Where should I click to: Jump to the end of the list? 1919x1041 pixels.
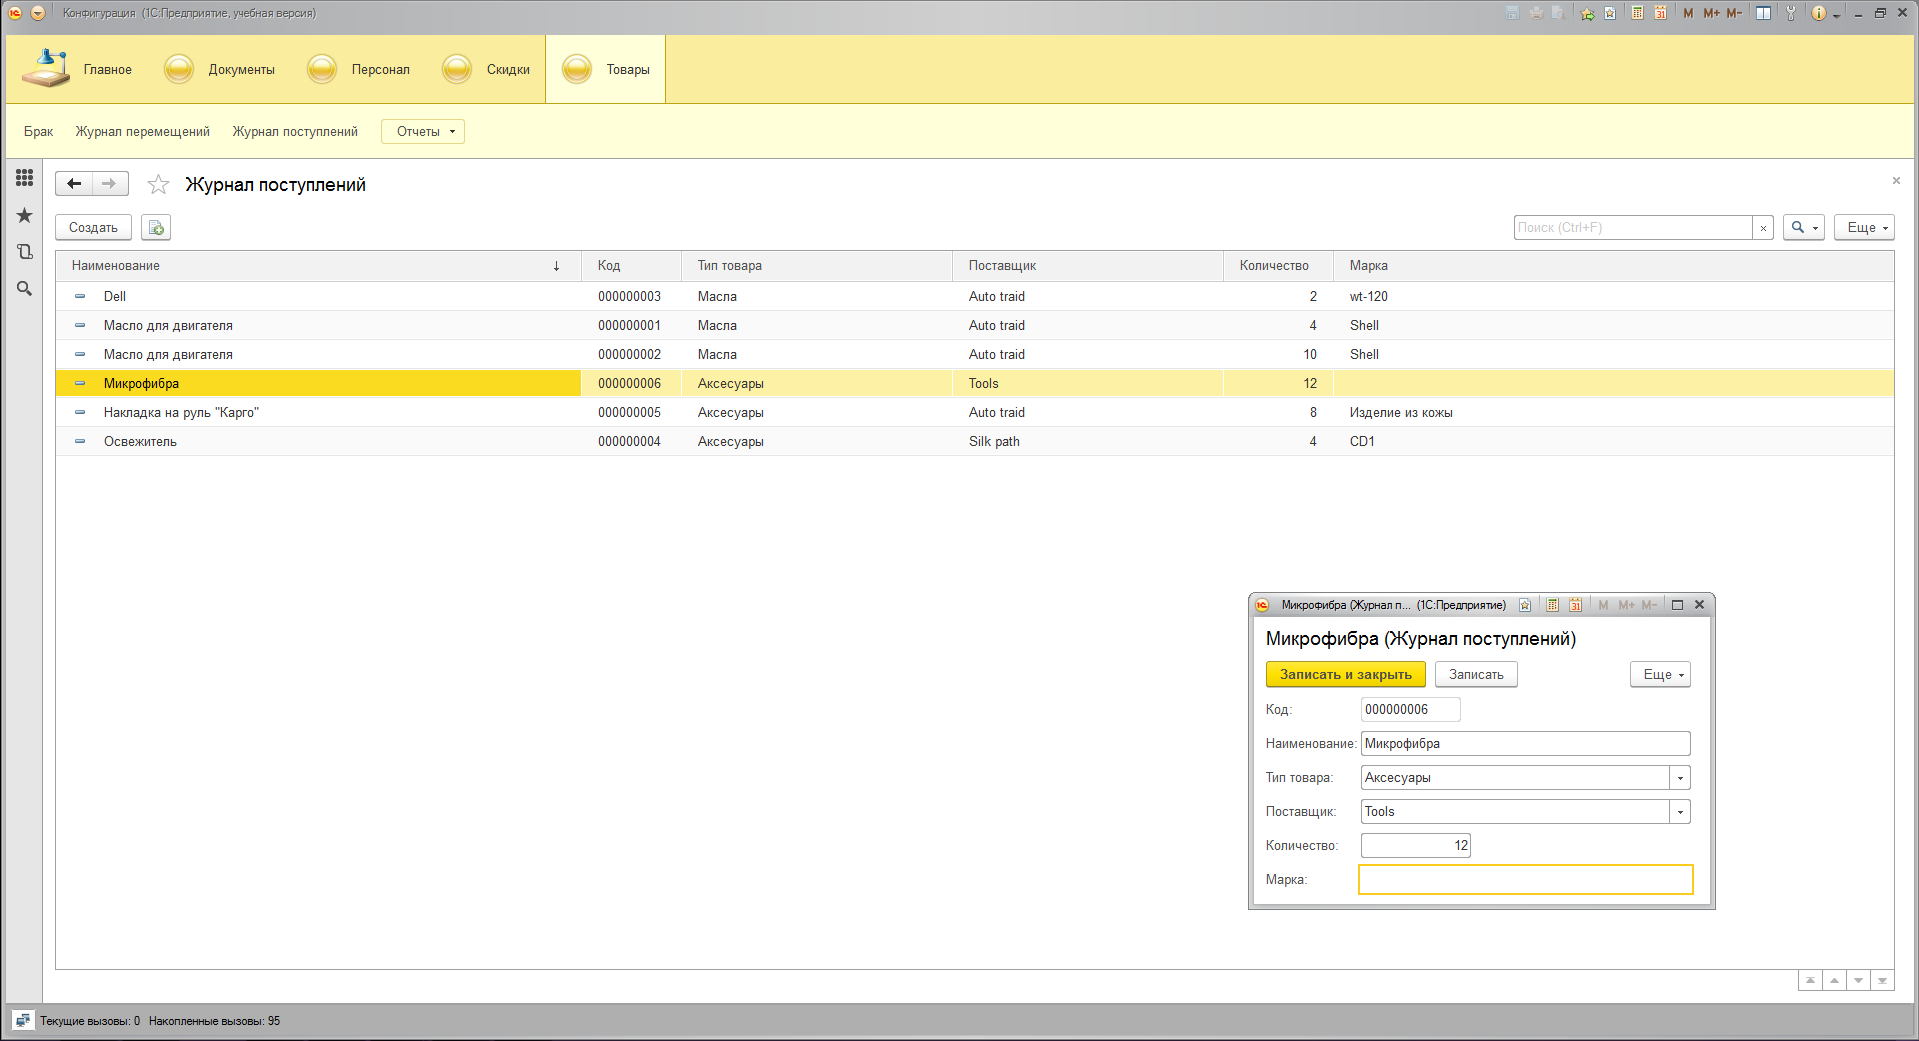[x=1882, y=980]
